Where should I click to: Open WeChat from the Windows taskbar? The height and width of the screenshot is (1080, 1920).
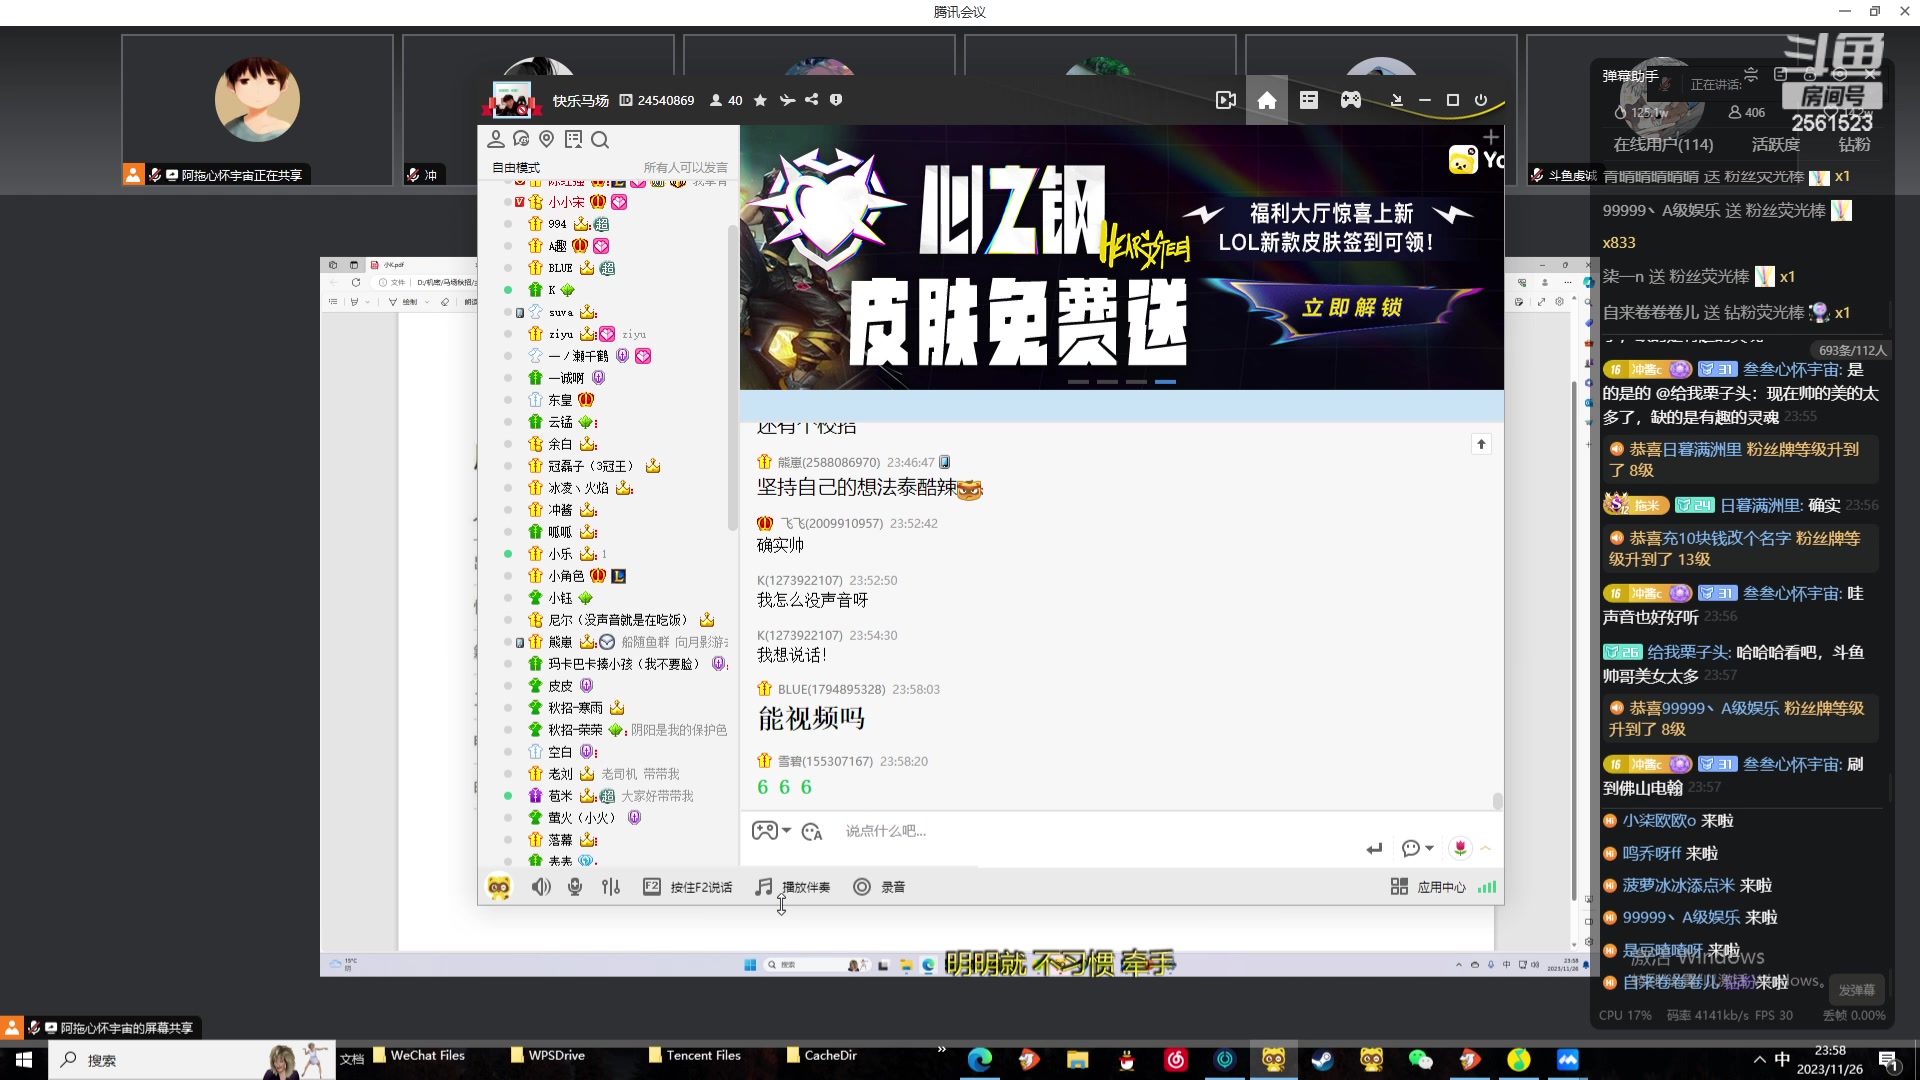tap(1421, 1059)
